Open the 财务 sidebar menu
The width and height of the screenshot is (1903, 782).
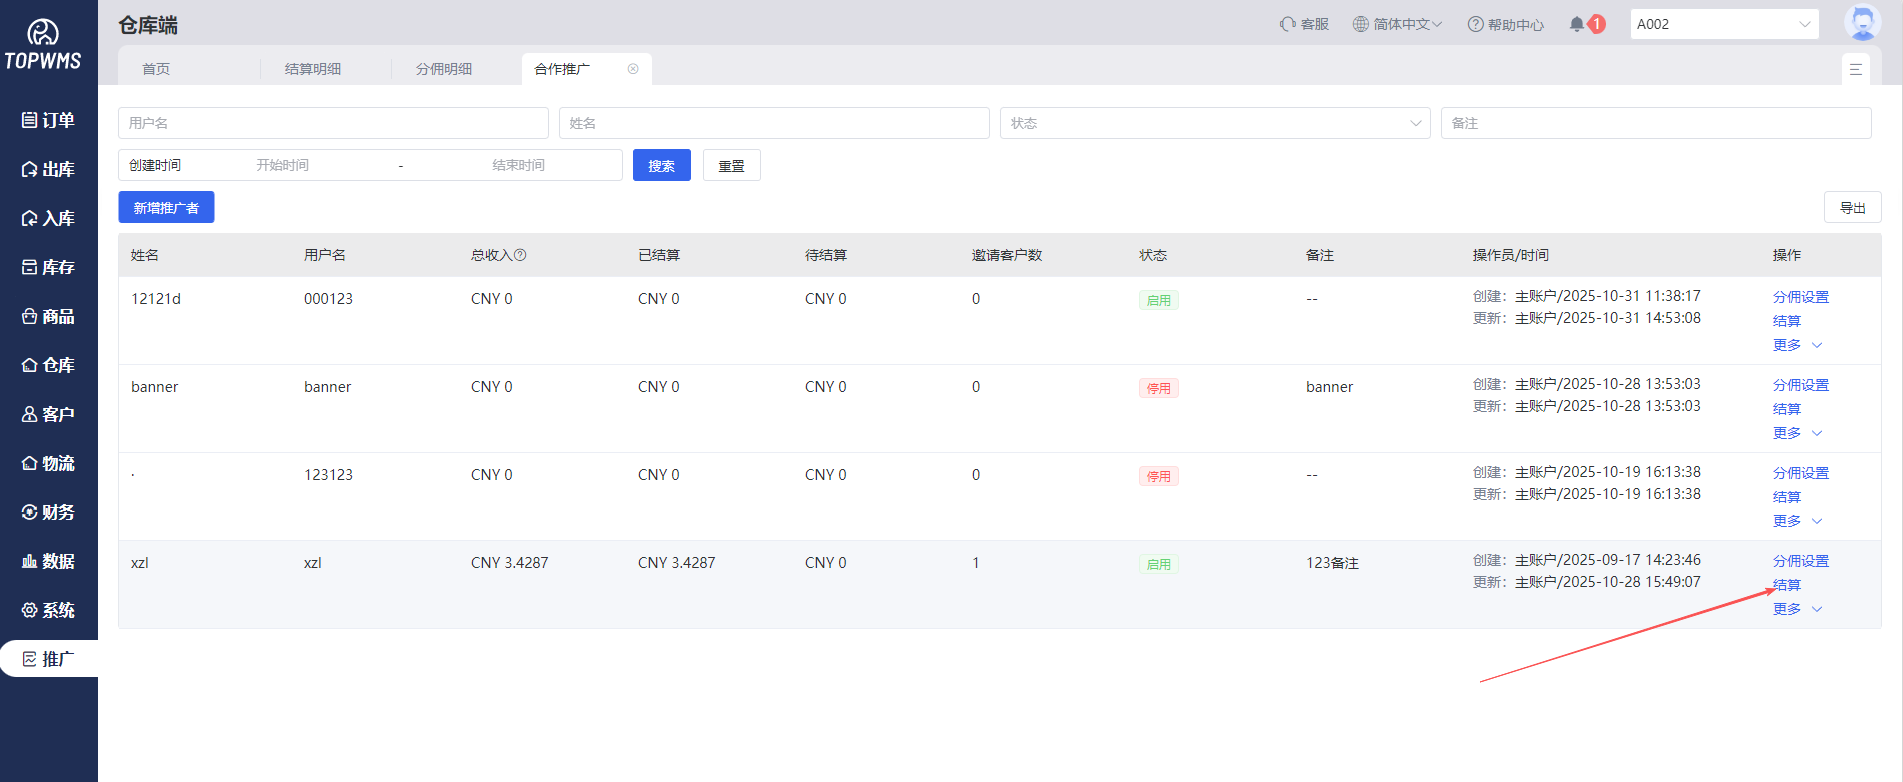point(48,512)
